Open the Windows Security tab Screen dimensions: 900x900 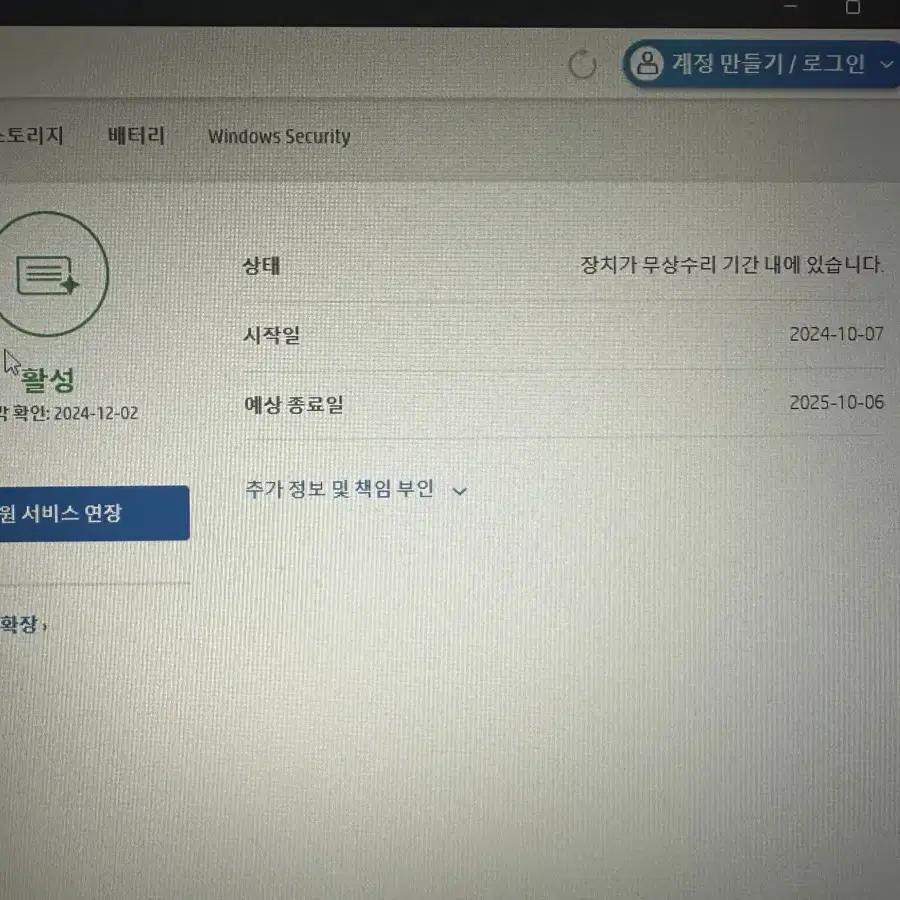pos(279,137)
